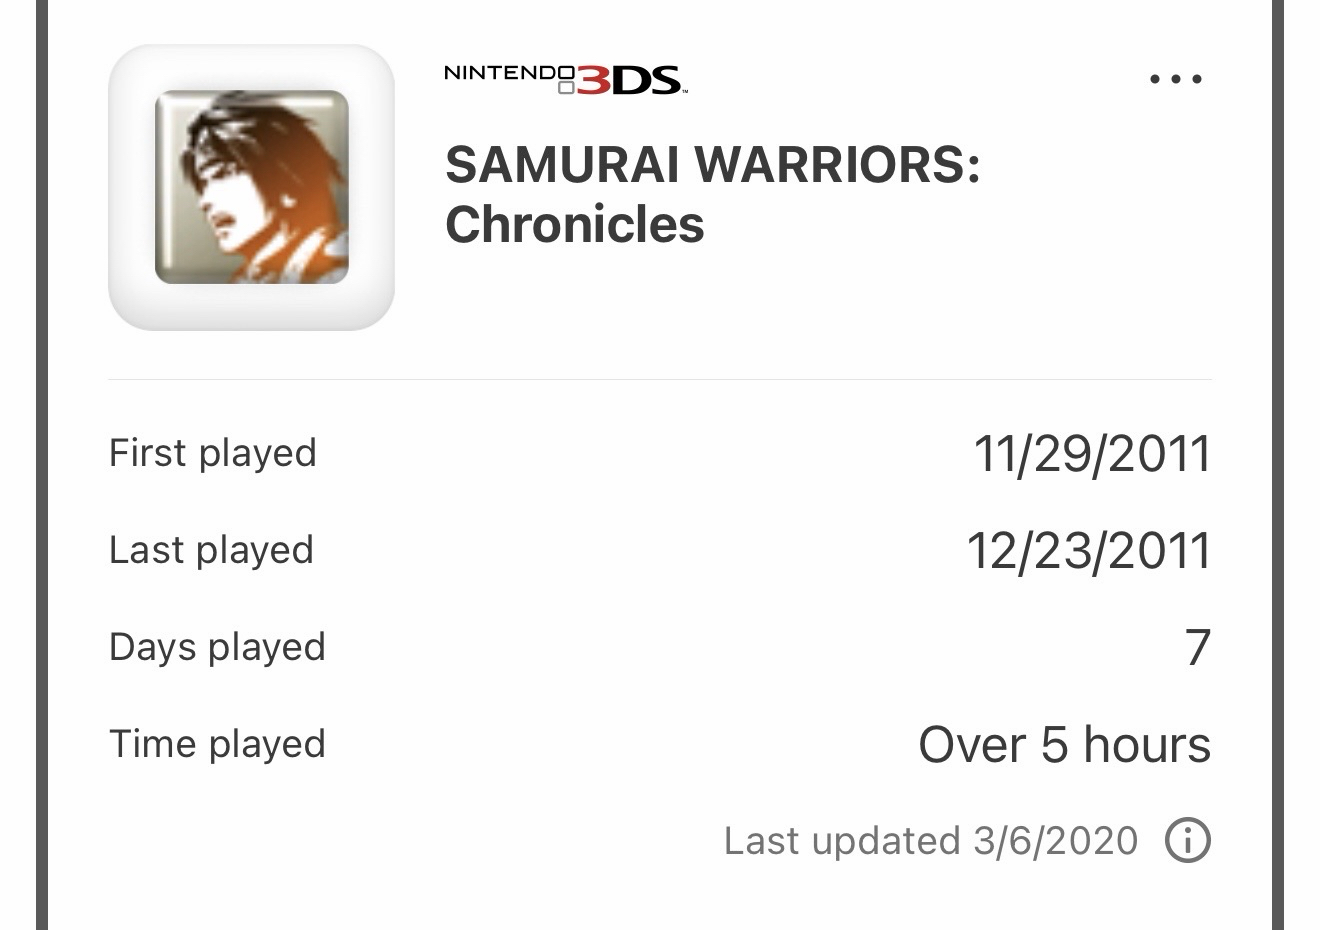Click the divider line under the game header
1320x930 pixels.
coord(660,380)
